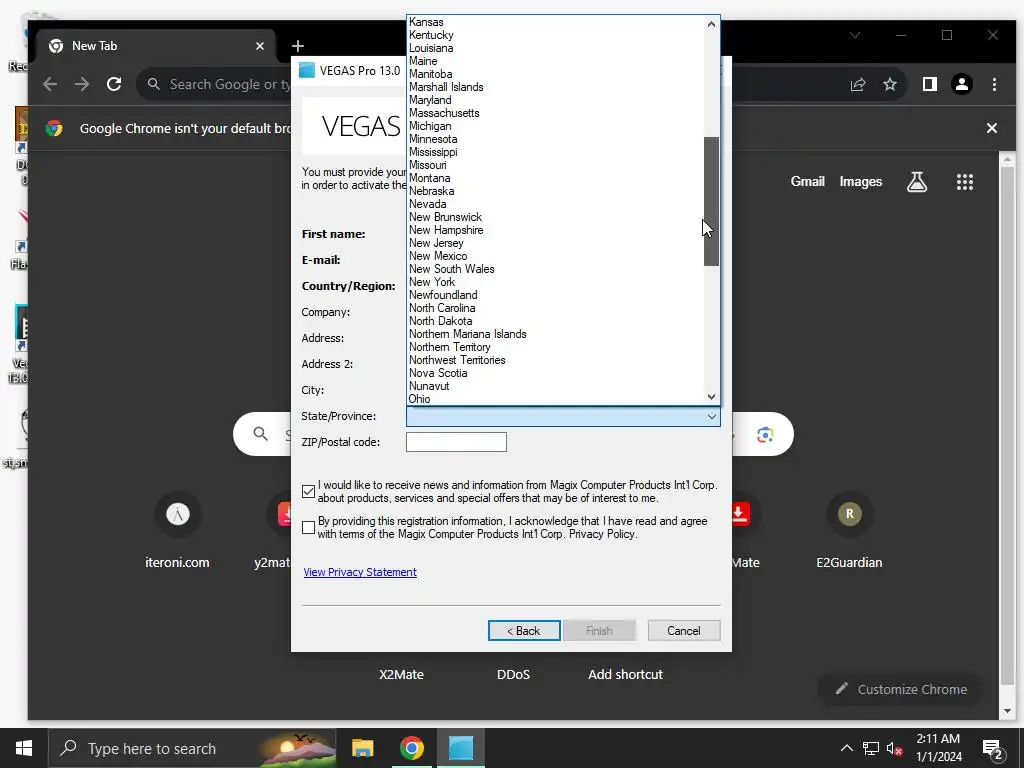The image size is (1024, 768).
Task: Click Chrome reload page icon
Action: pos(114,84)
